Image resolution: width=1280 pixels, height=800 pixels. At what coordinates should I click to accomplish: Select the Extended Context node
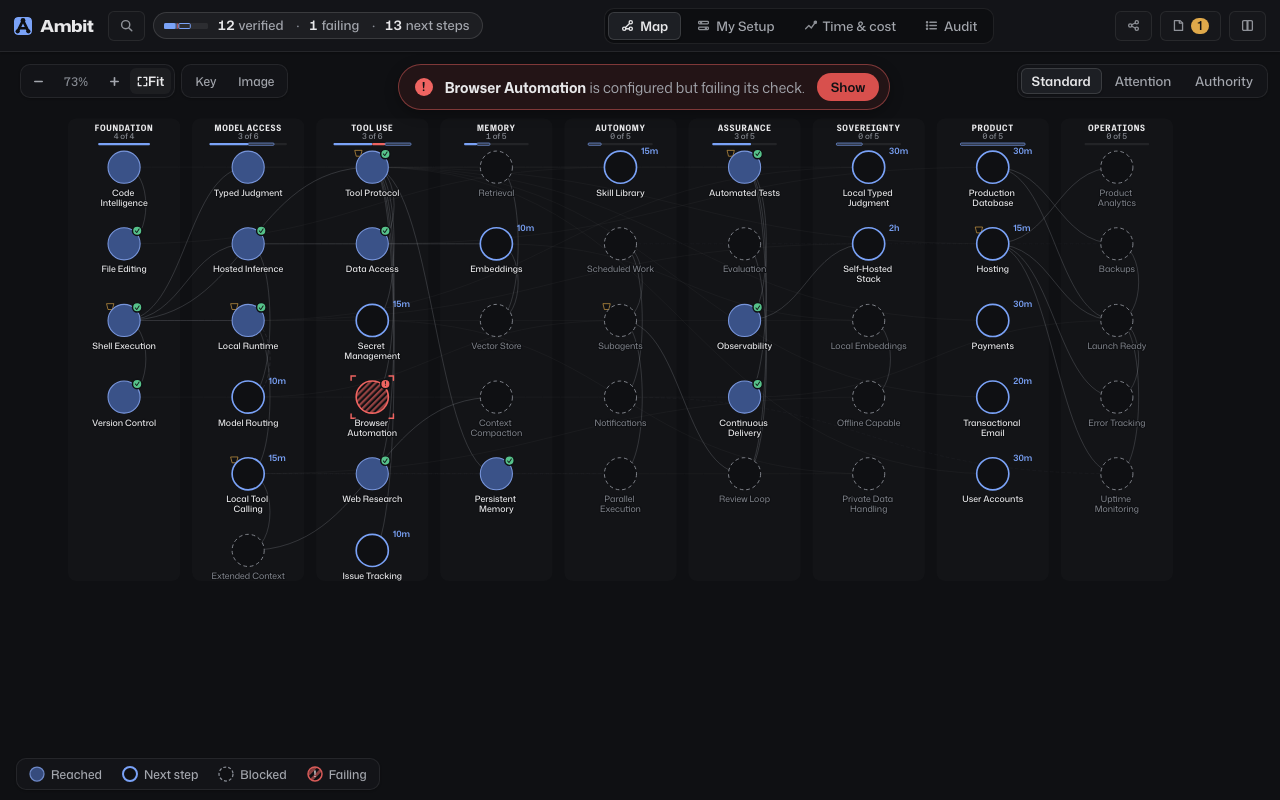(248, 550)
